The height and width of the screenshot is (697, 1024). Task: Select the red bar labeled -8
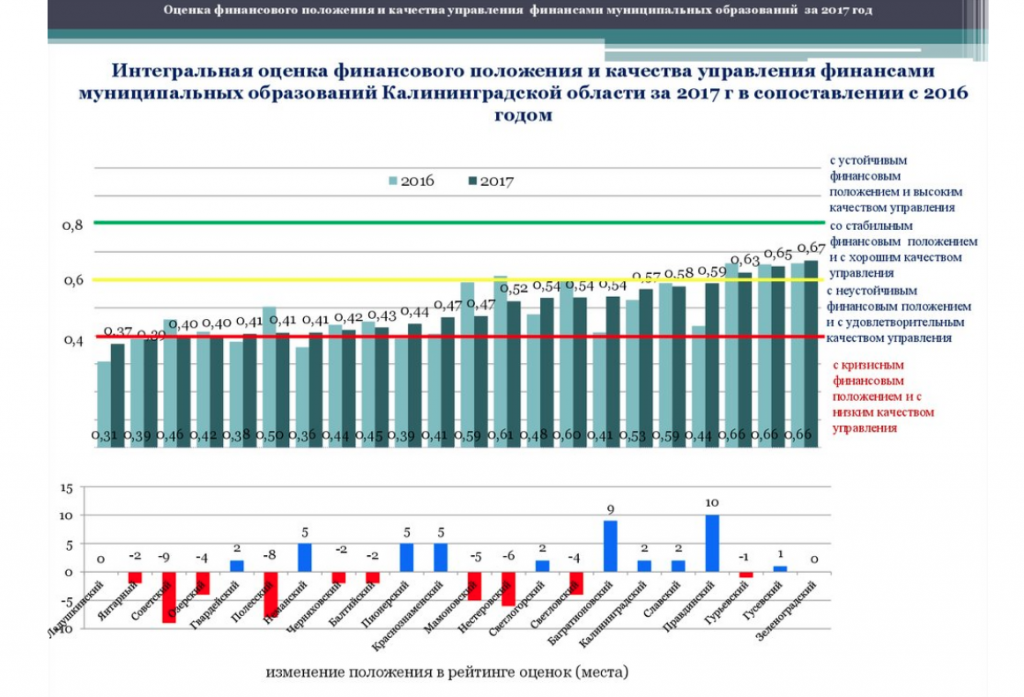270,594
